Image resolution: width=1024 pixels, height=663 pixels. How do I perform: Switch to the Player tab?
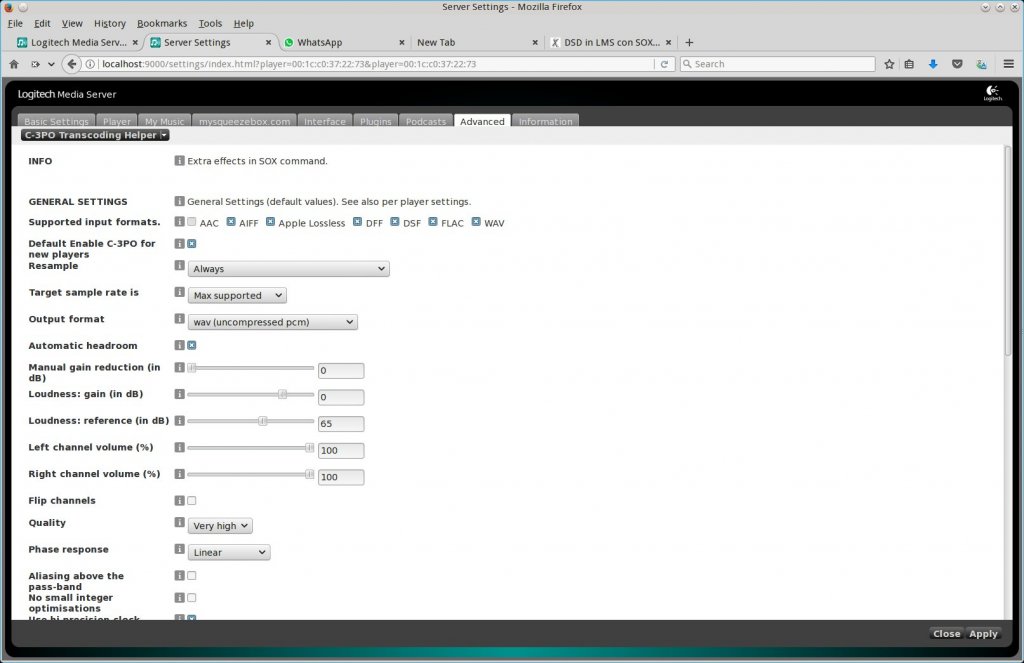click(117, 121)
